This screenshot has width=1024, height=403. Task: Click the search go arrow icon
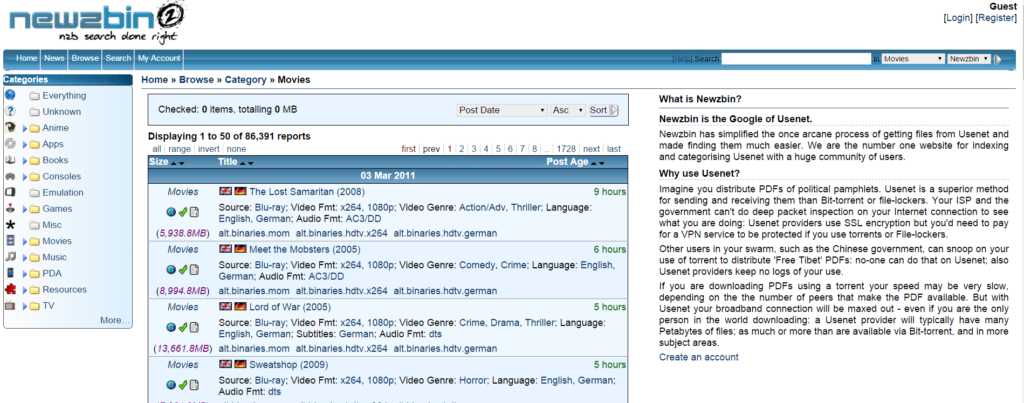coord(998,59)
